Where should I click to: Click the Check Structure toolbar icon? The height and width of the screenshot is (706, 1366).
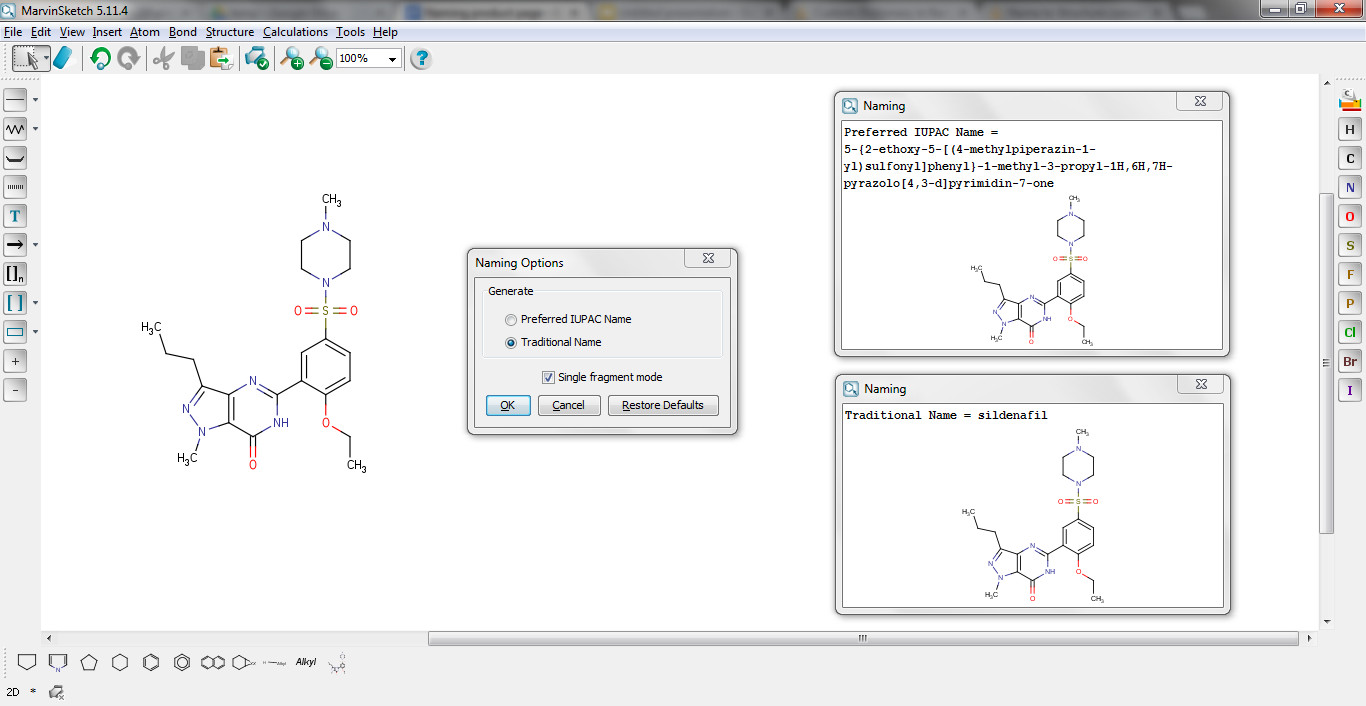click(x=256, y=58)
